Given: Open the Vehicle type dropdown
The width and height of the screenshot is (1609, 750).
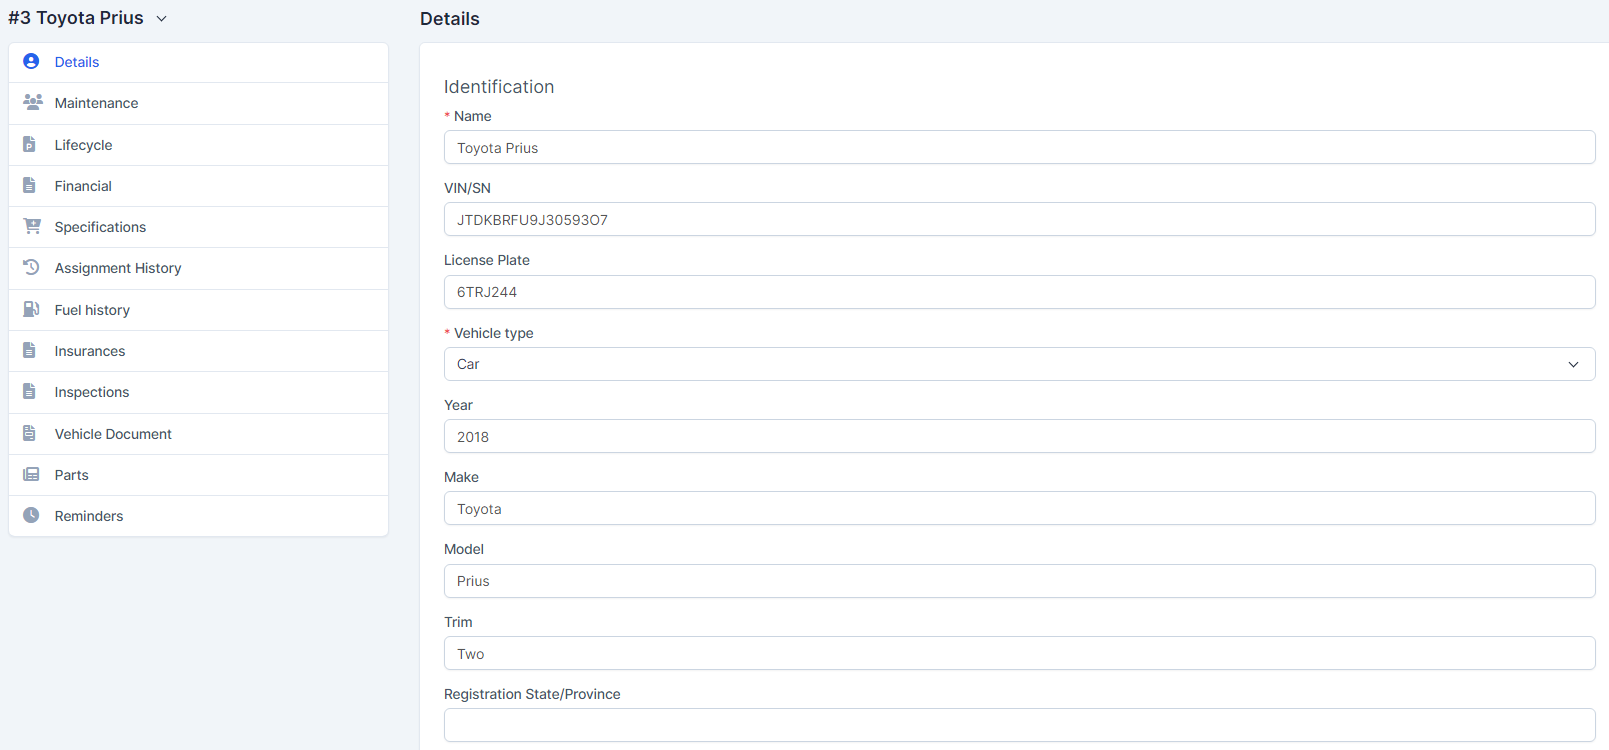Looking at the screenshot, I should (1019, 364).
